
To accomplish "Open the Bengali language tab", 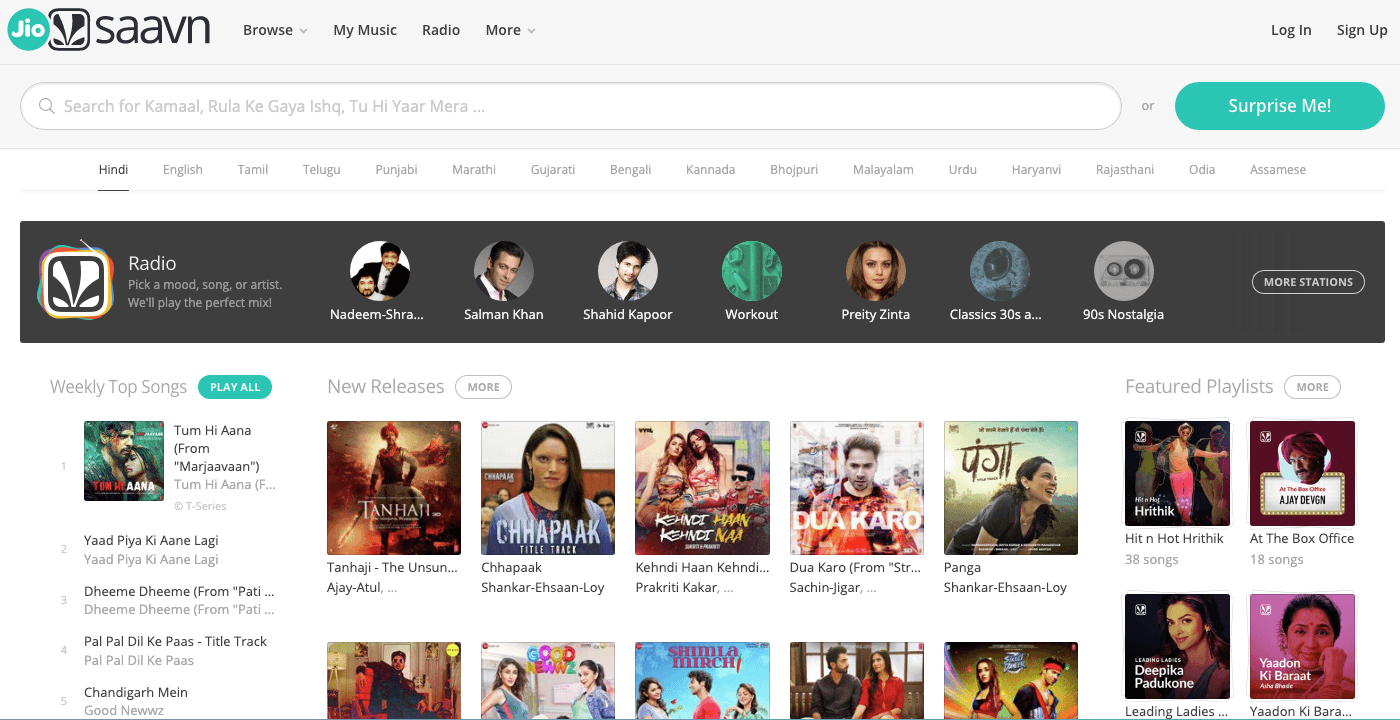I will pos(631,170).
